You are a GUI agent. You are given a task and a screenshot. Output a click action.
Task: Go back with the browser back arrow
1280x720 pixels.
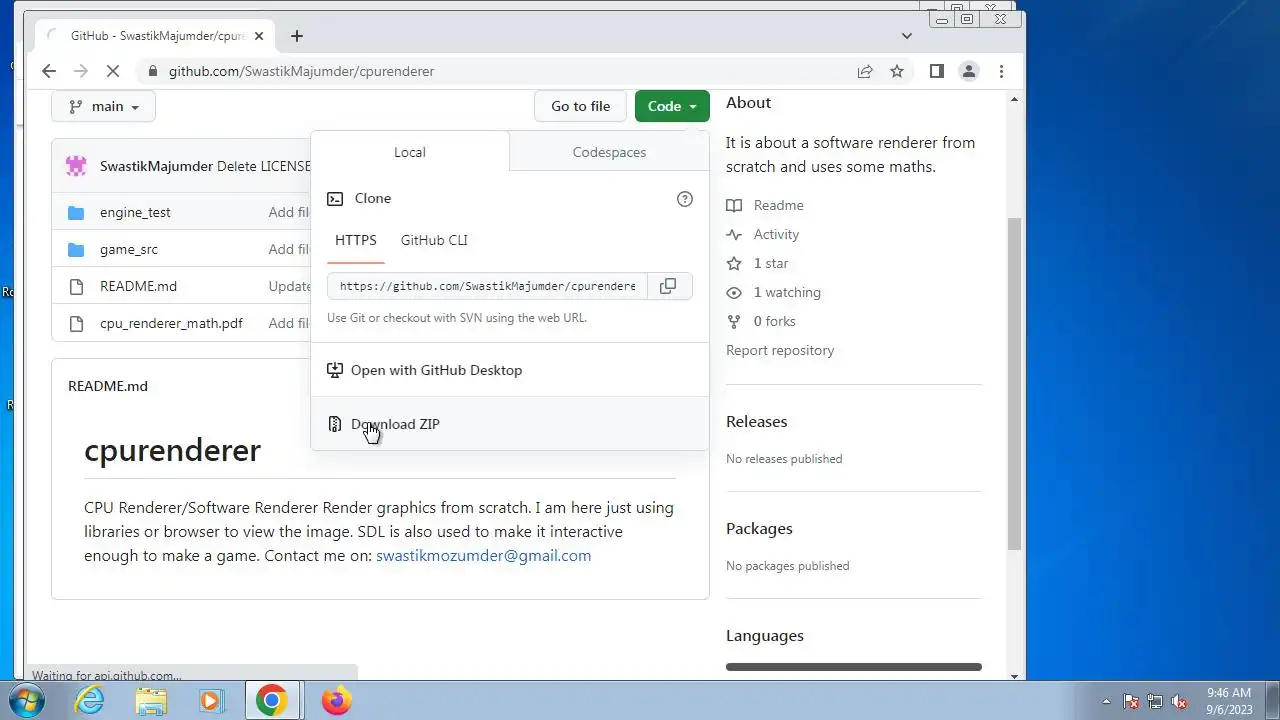48,71
